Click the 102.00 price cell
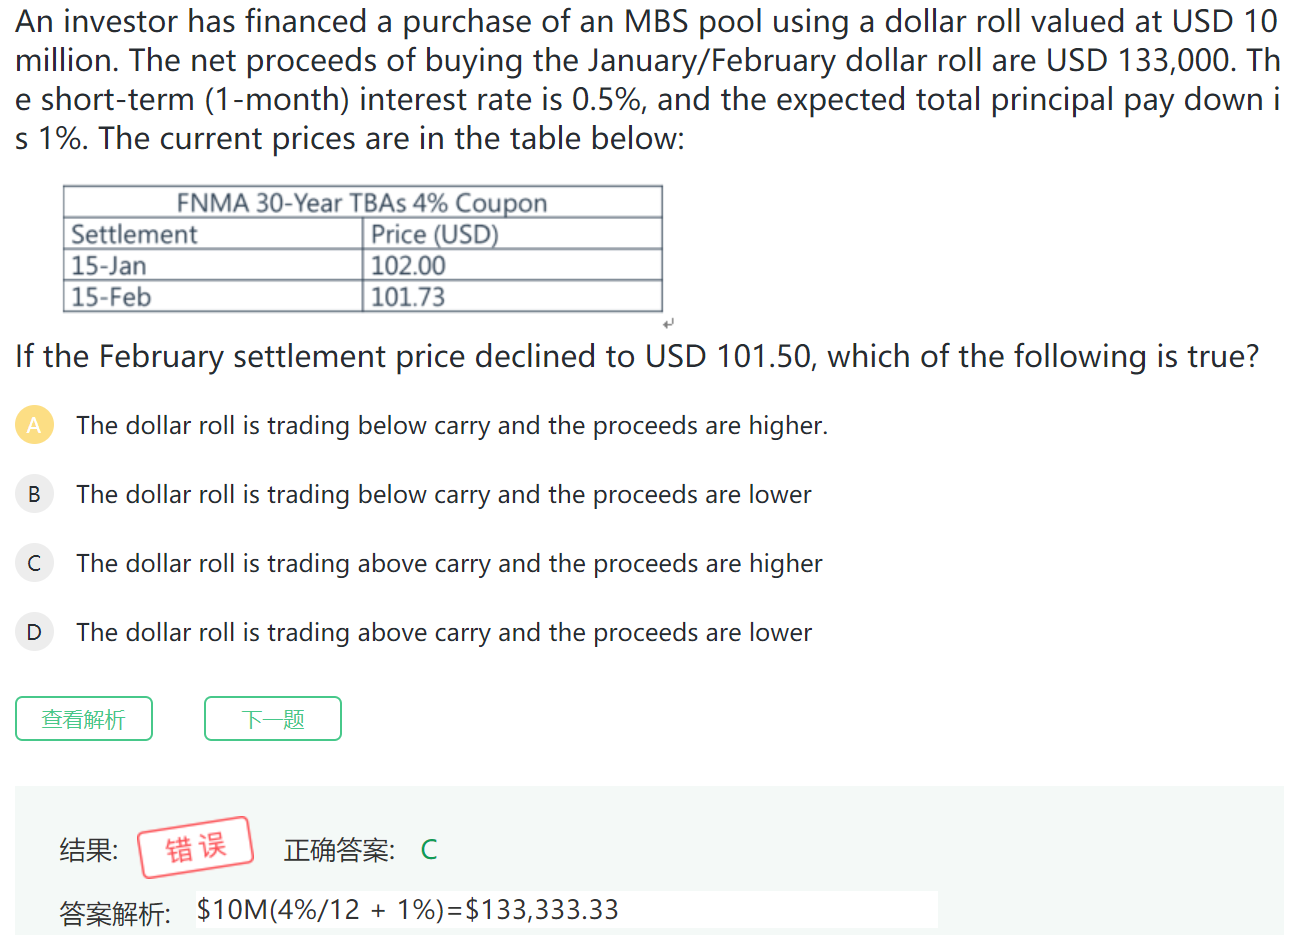 pyautogui.click(x=408, y=266)
